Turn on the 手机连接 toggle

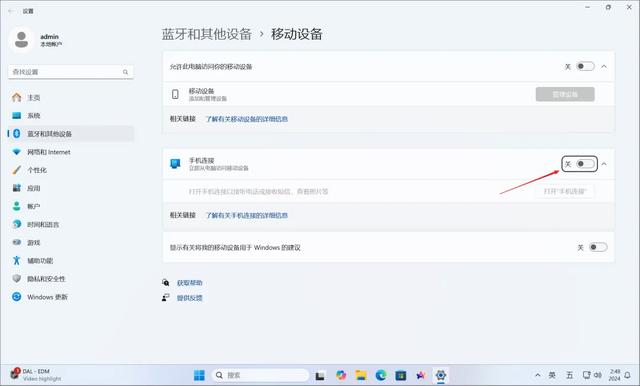pos(585,164)
